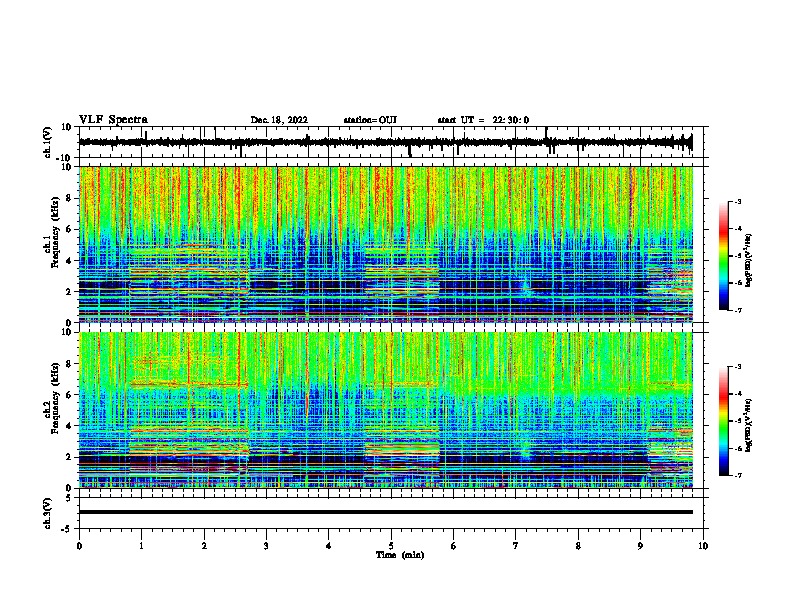
Task: Click "-7" label on ch.2 colorbar
Action: click(x=737, y=475)
